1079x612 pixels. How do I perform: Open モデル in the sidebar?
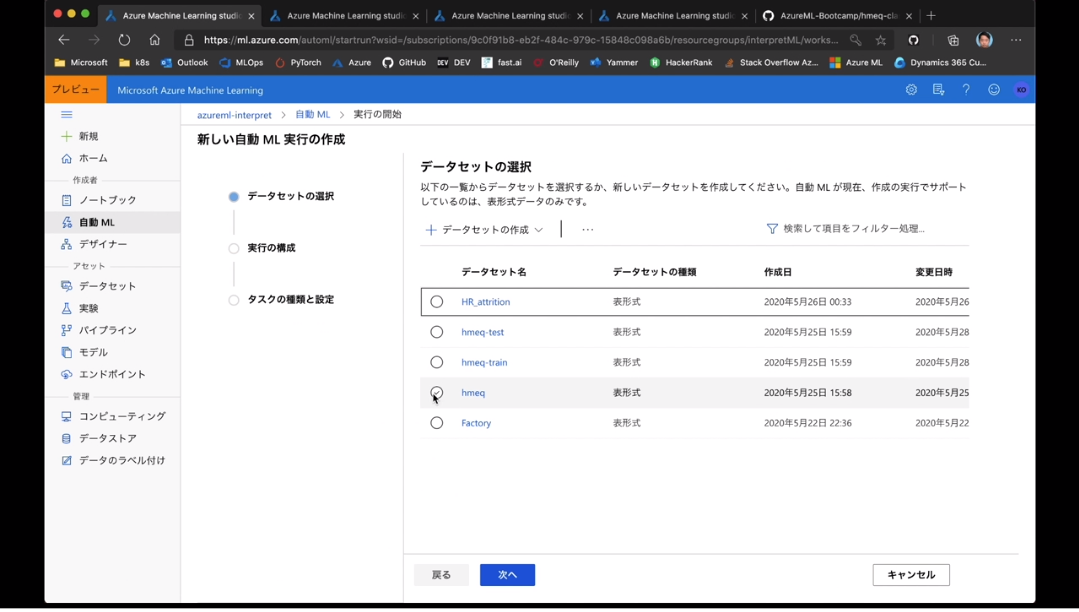[x=85, y=352]
